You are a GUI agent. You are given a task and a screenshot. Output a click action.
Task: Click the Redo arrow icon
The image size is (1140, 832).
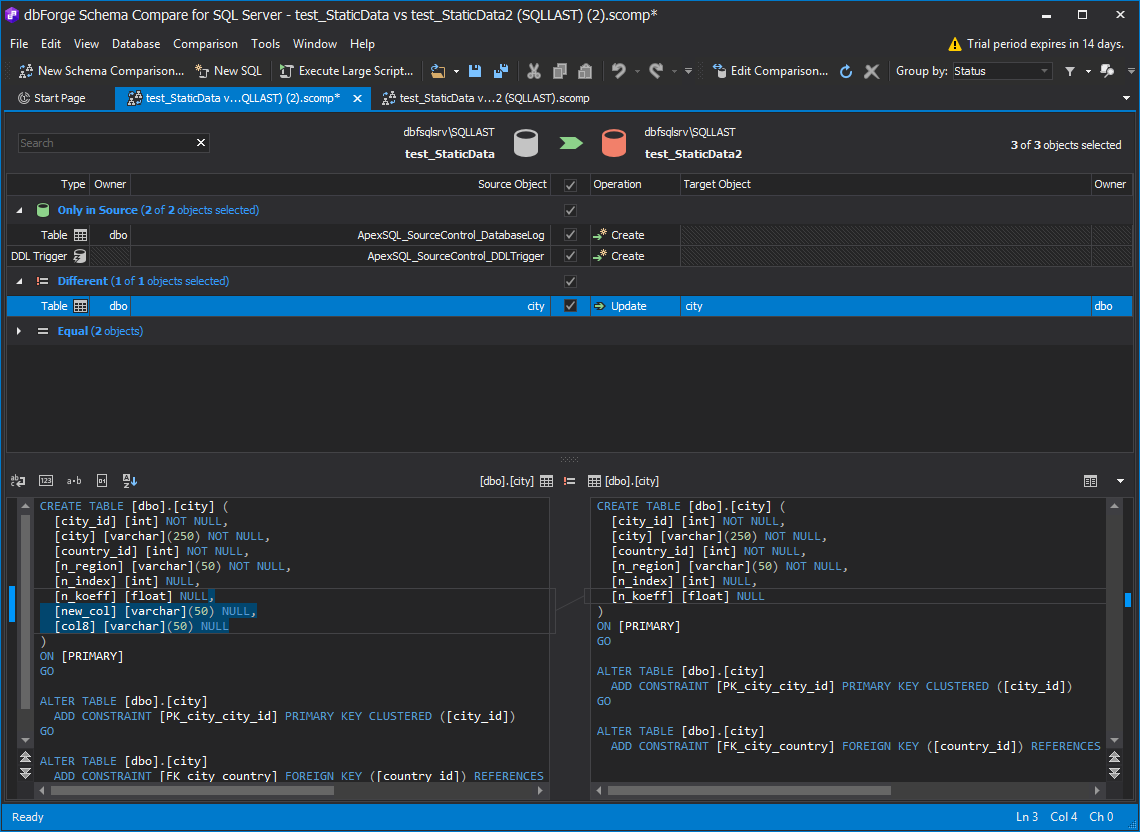657,71
